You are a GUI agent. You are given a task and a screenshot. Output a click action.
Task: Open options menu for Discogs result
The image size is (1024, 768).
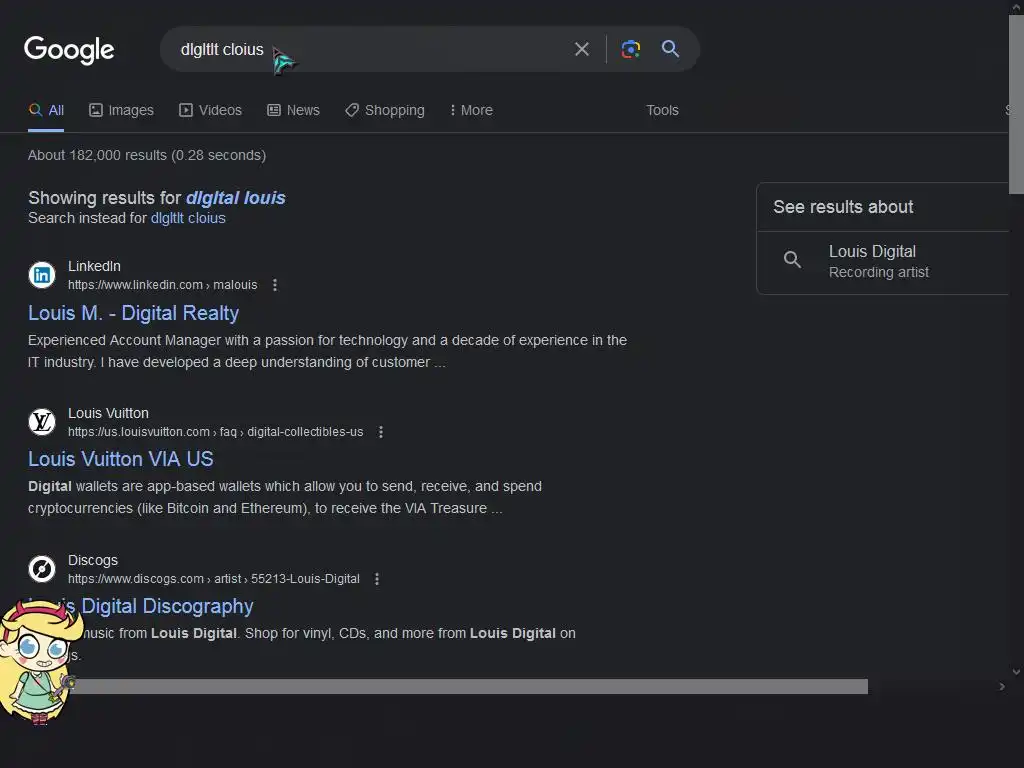point(377,579)
